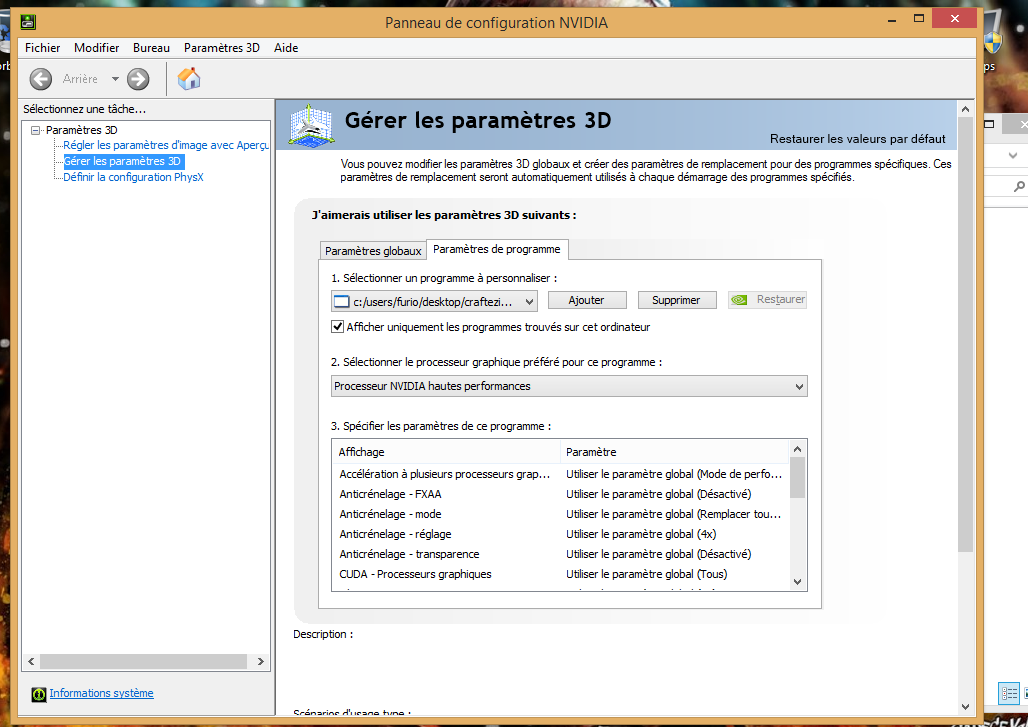Click the Supprimer button
Image resolution: width=1028 pixels, height=727 pixels.
coord(677,300)
